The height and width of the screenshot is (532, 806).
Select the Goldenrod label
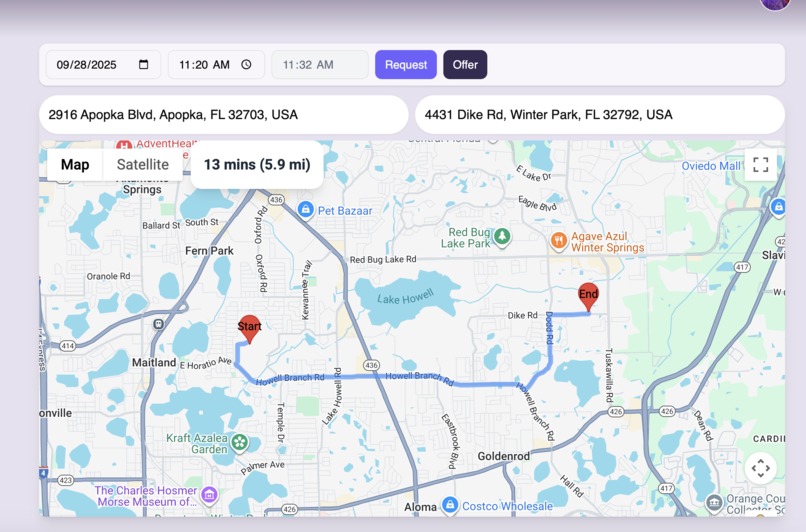coord(503,456)
